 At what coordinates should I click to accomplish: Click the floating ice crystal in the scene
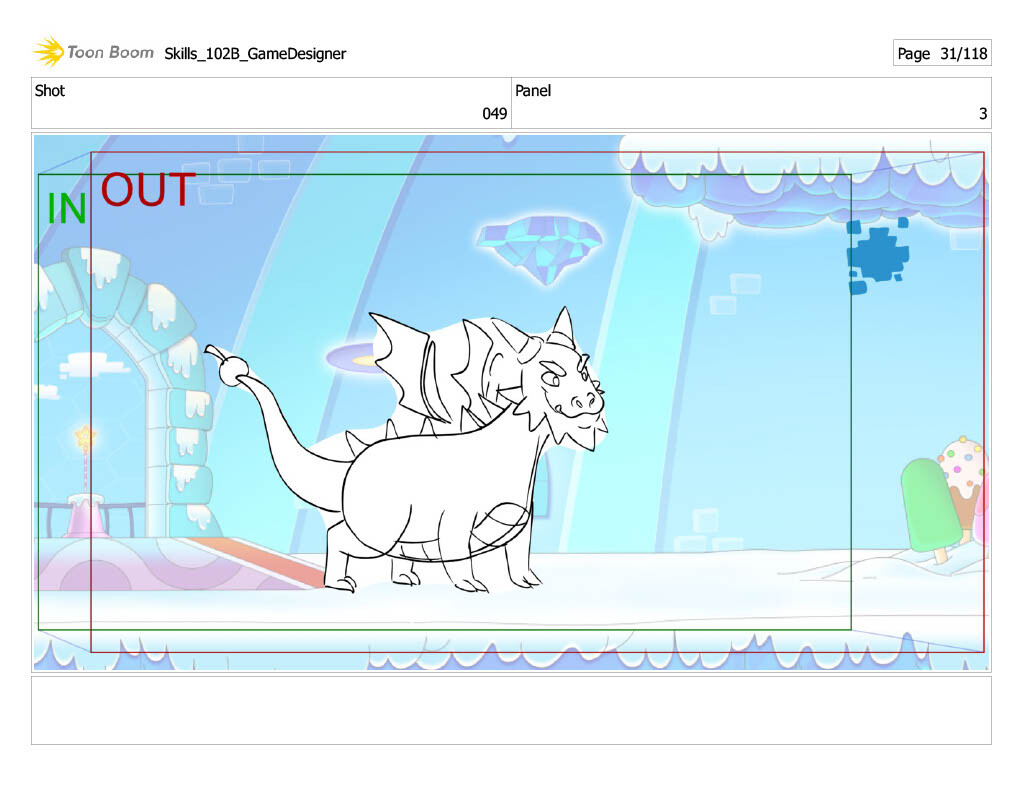pyautogui.click(x=539, y=250)
